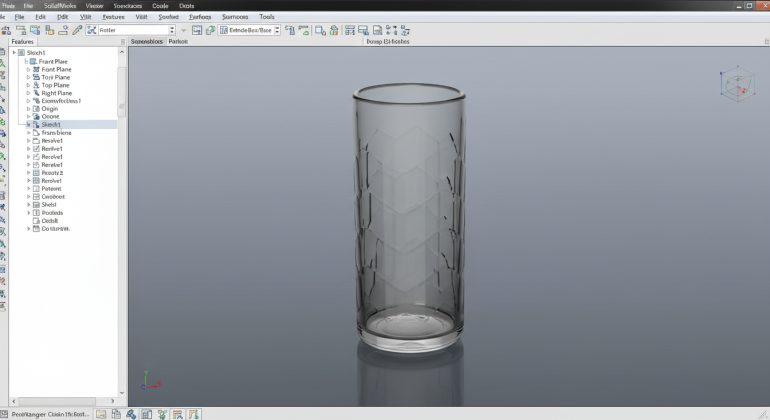Select the highlighted Skech1 item in the tree
This screenshot has width=770, height=420.
[51, 124]
